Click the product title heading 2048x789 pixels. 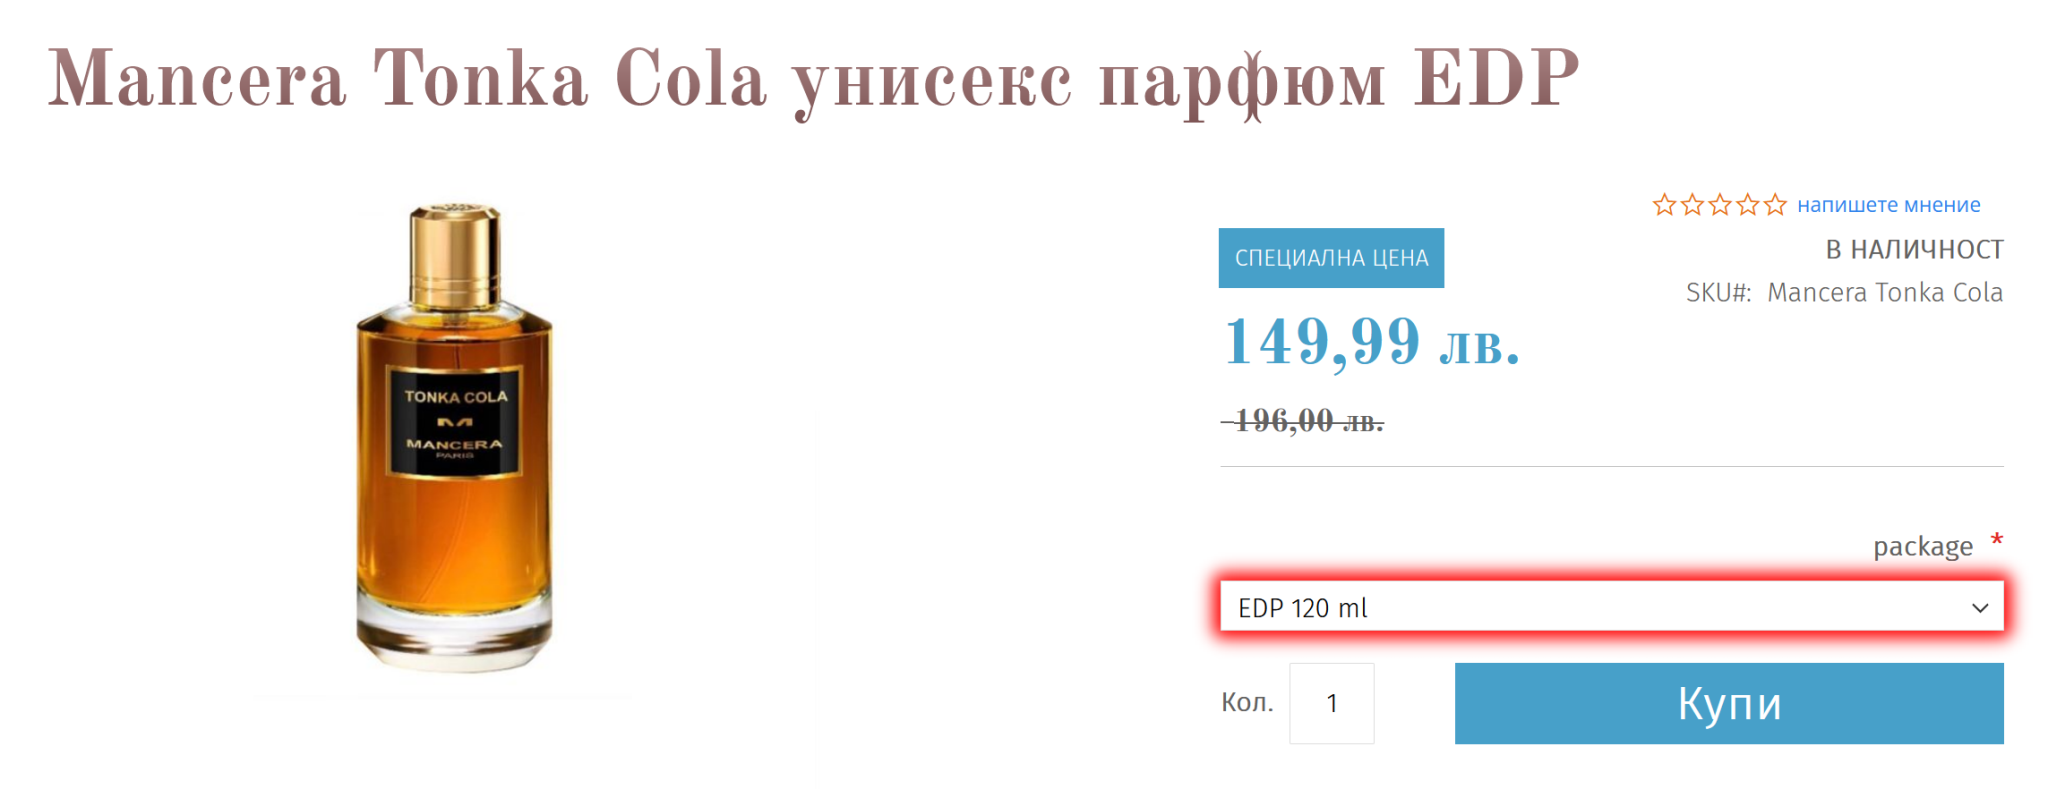click(x=813, y=80)
